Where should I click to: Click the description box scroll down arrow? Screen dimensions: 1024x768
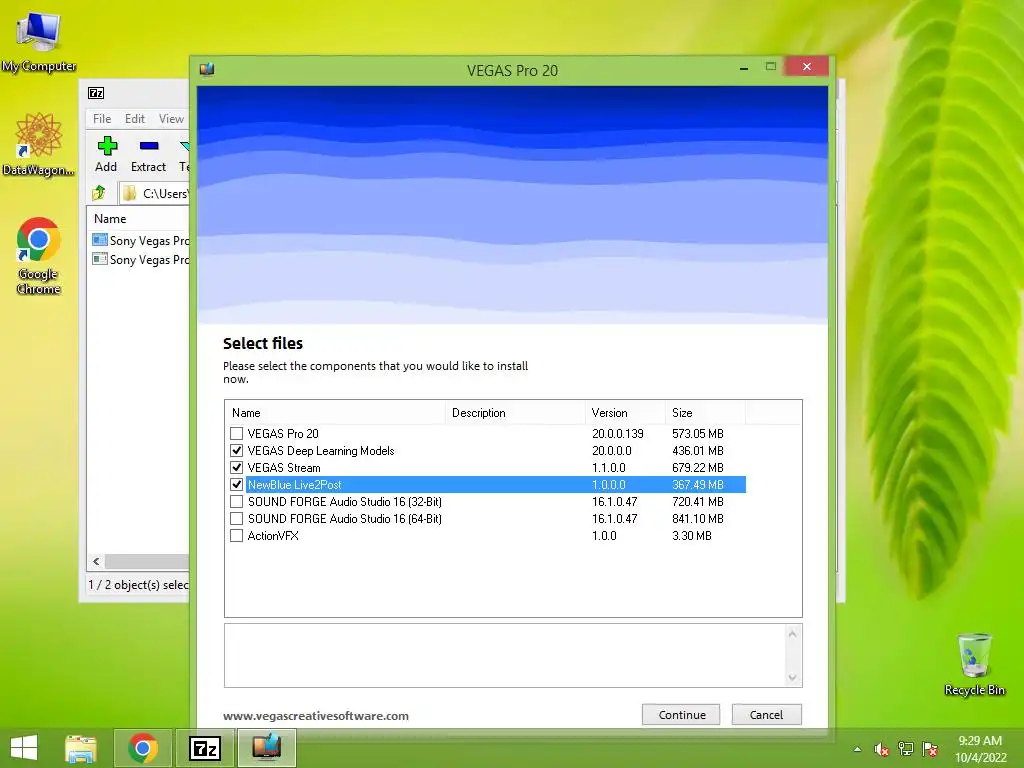click(x=792, y=677)
